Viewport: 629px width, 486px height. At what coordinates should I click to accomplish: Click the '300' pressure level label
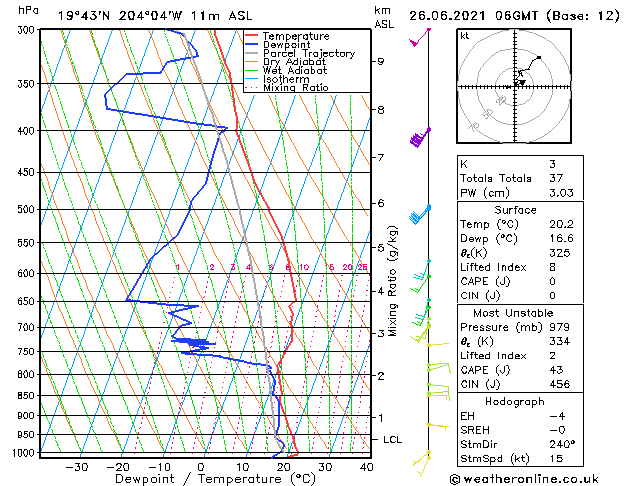coord(28,30)
